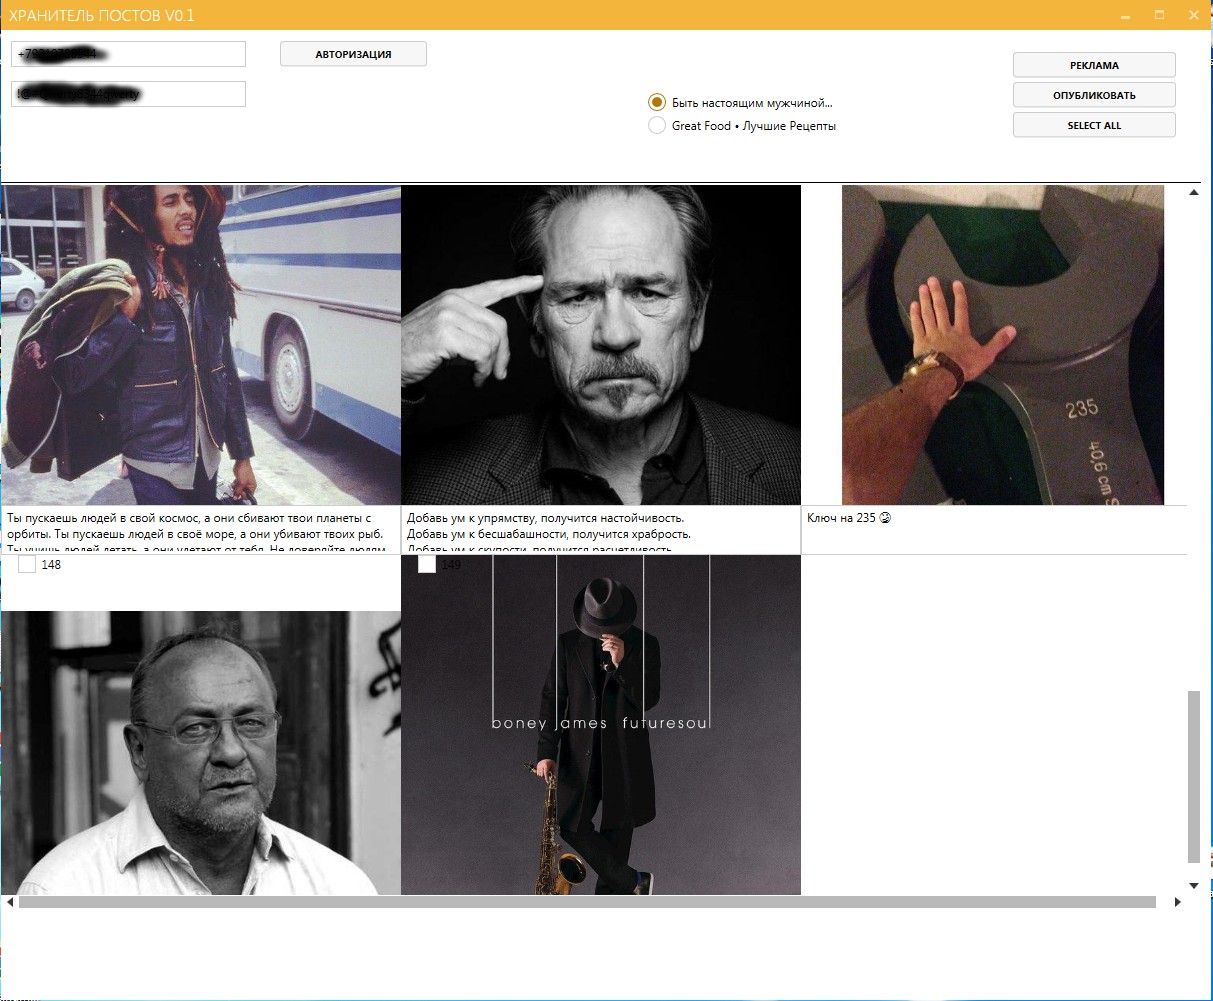Click the horizontal scrollbar thumb

(x=587, y=902)
